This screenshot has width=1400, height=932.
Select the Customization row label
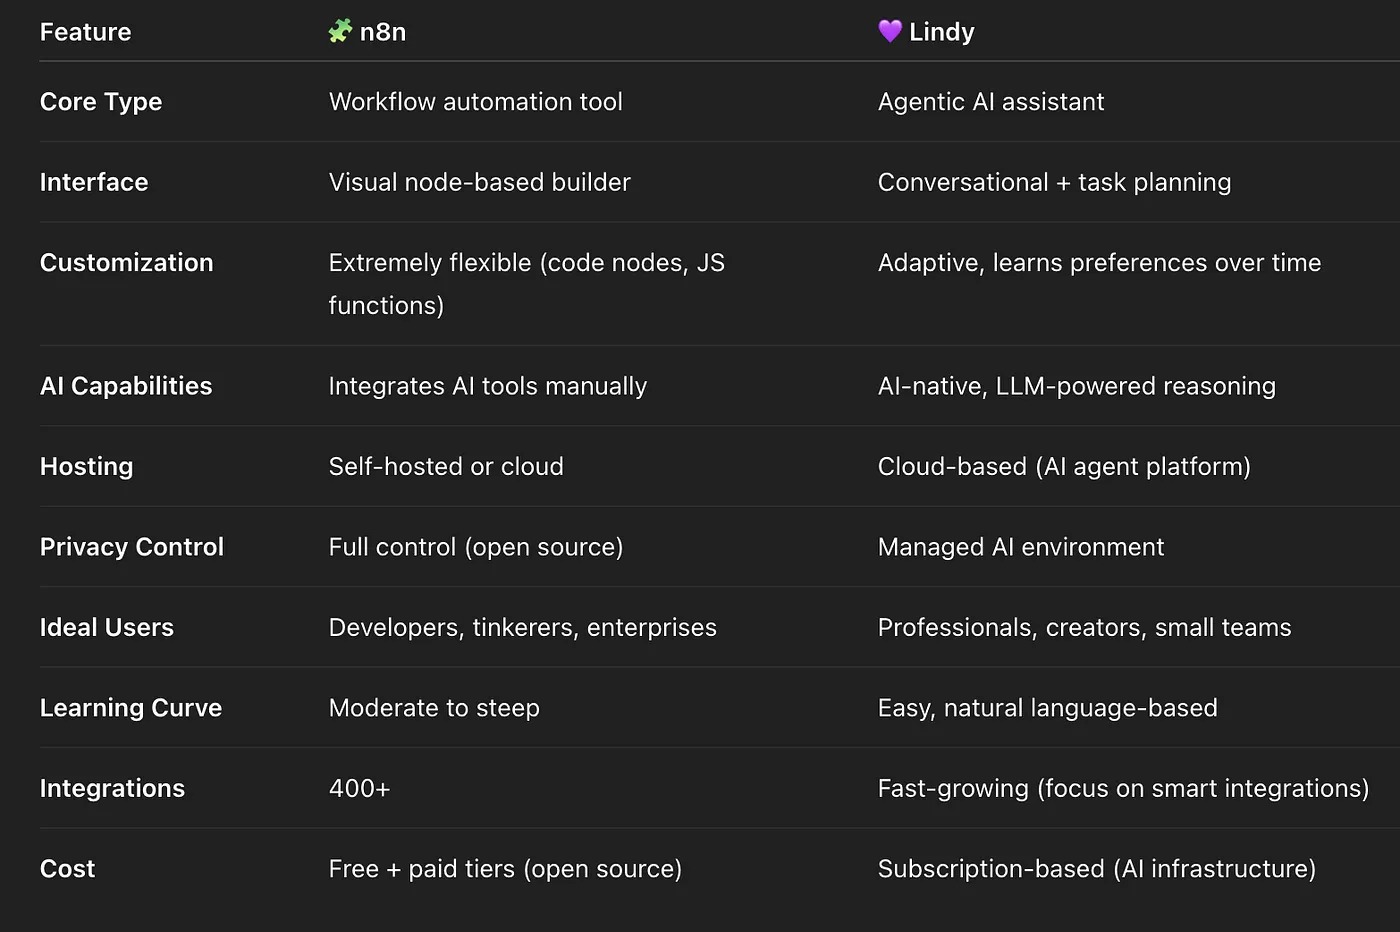click(127, 263)
